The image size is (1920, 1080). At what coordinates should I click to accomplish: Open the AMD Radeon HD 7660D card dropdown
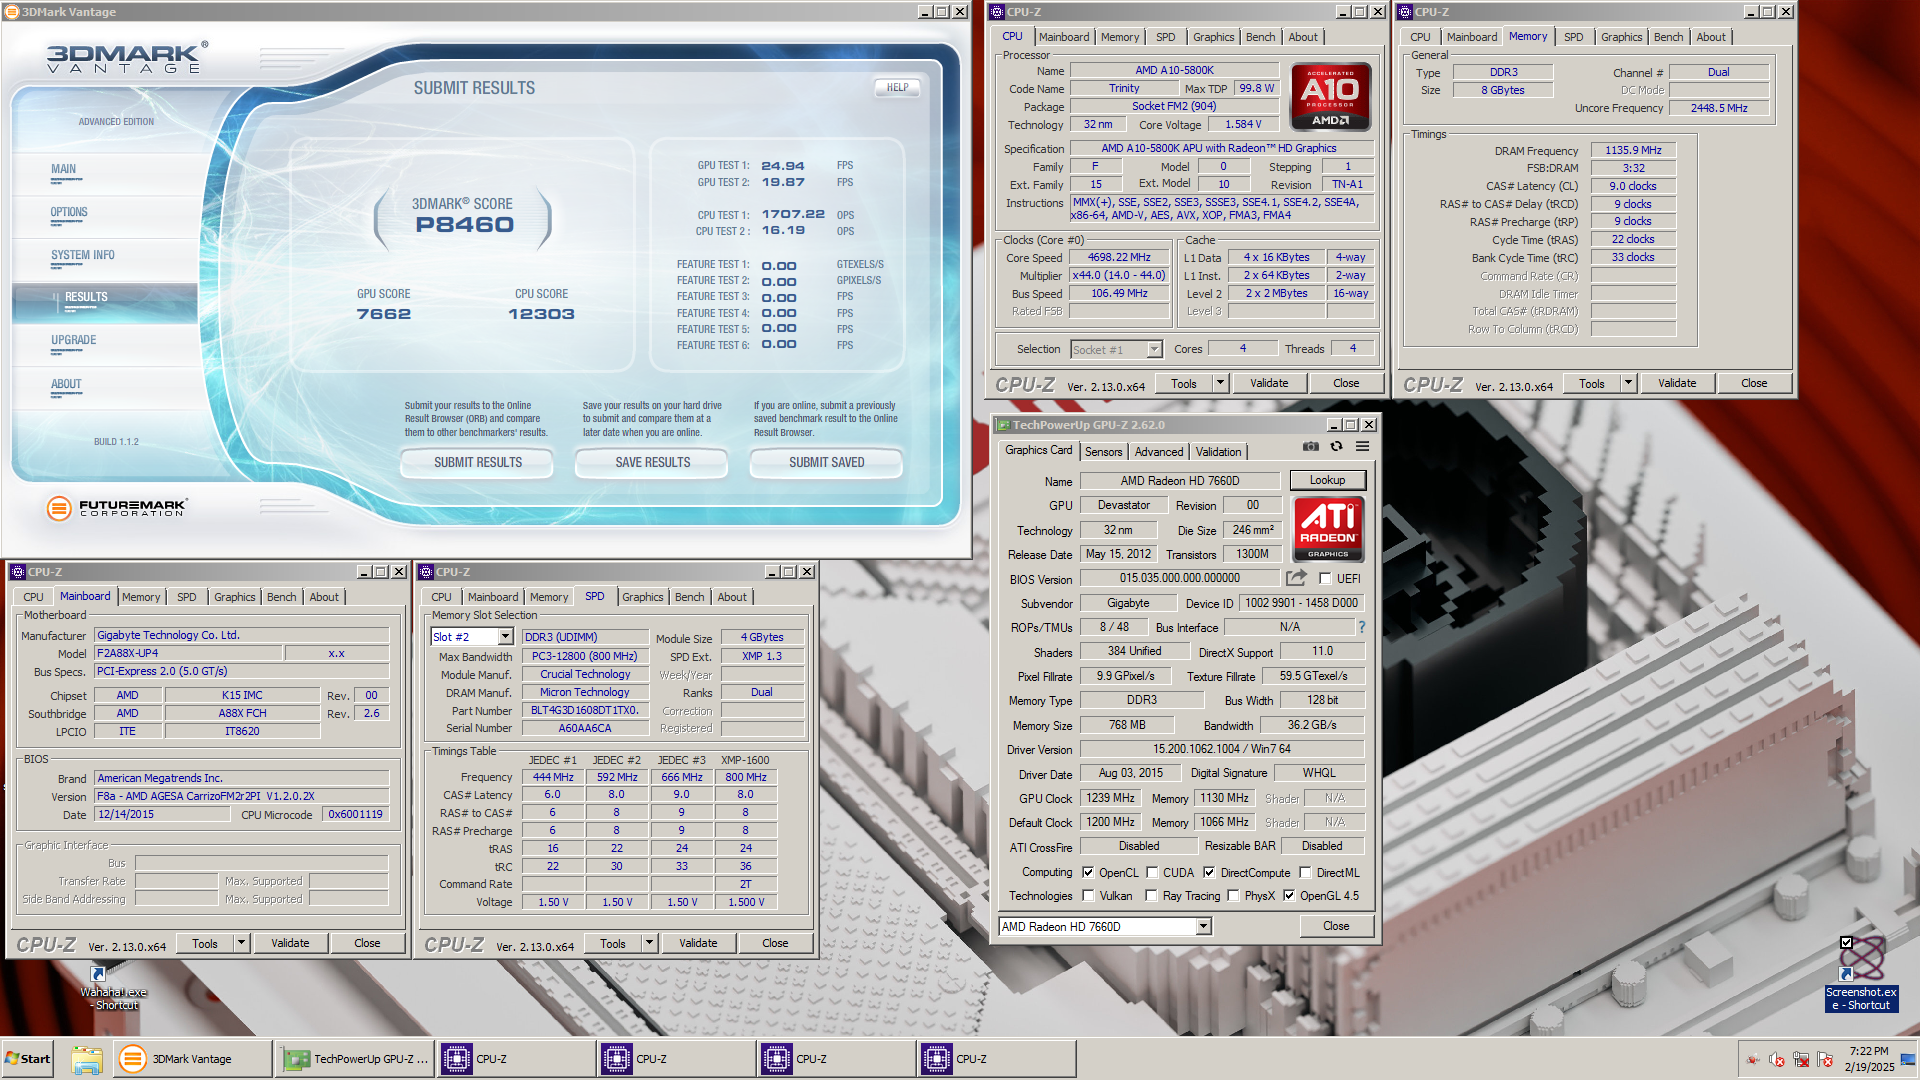tap(1204, 926)
